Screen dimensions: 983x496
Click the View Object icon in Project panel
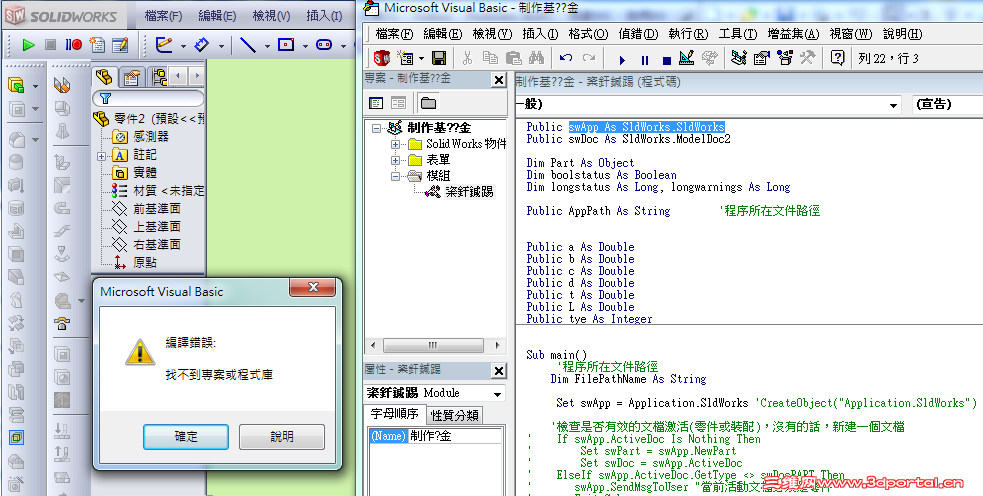coord(398,102)
